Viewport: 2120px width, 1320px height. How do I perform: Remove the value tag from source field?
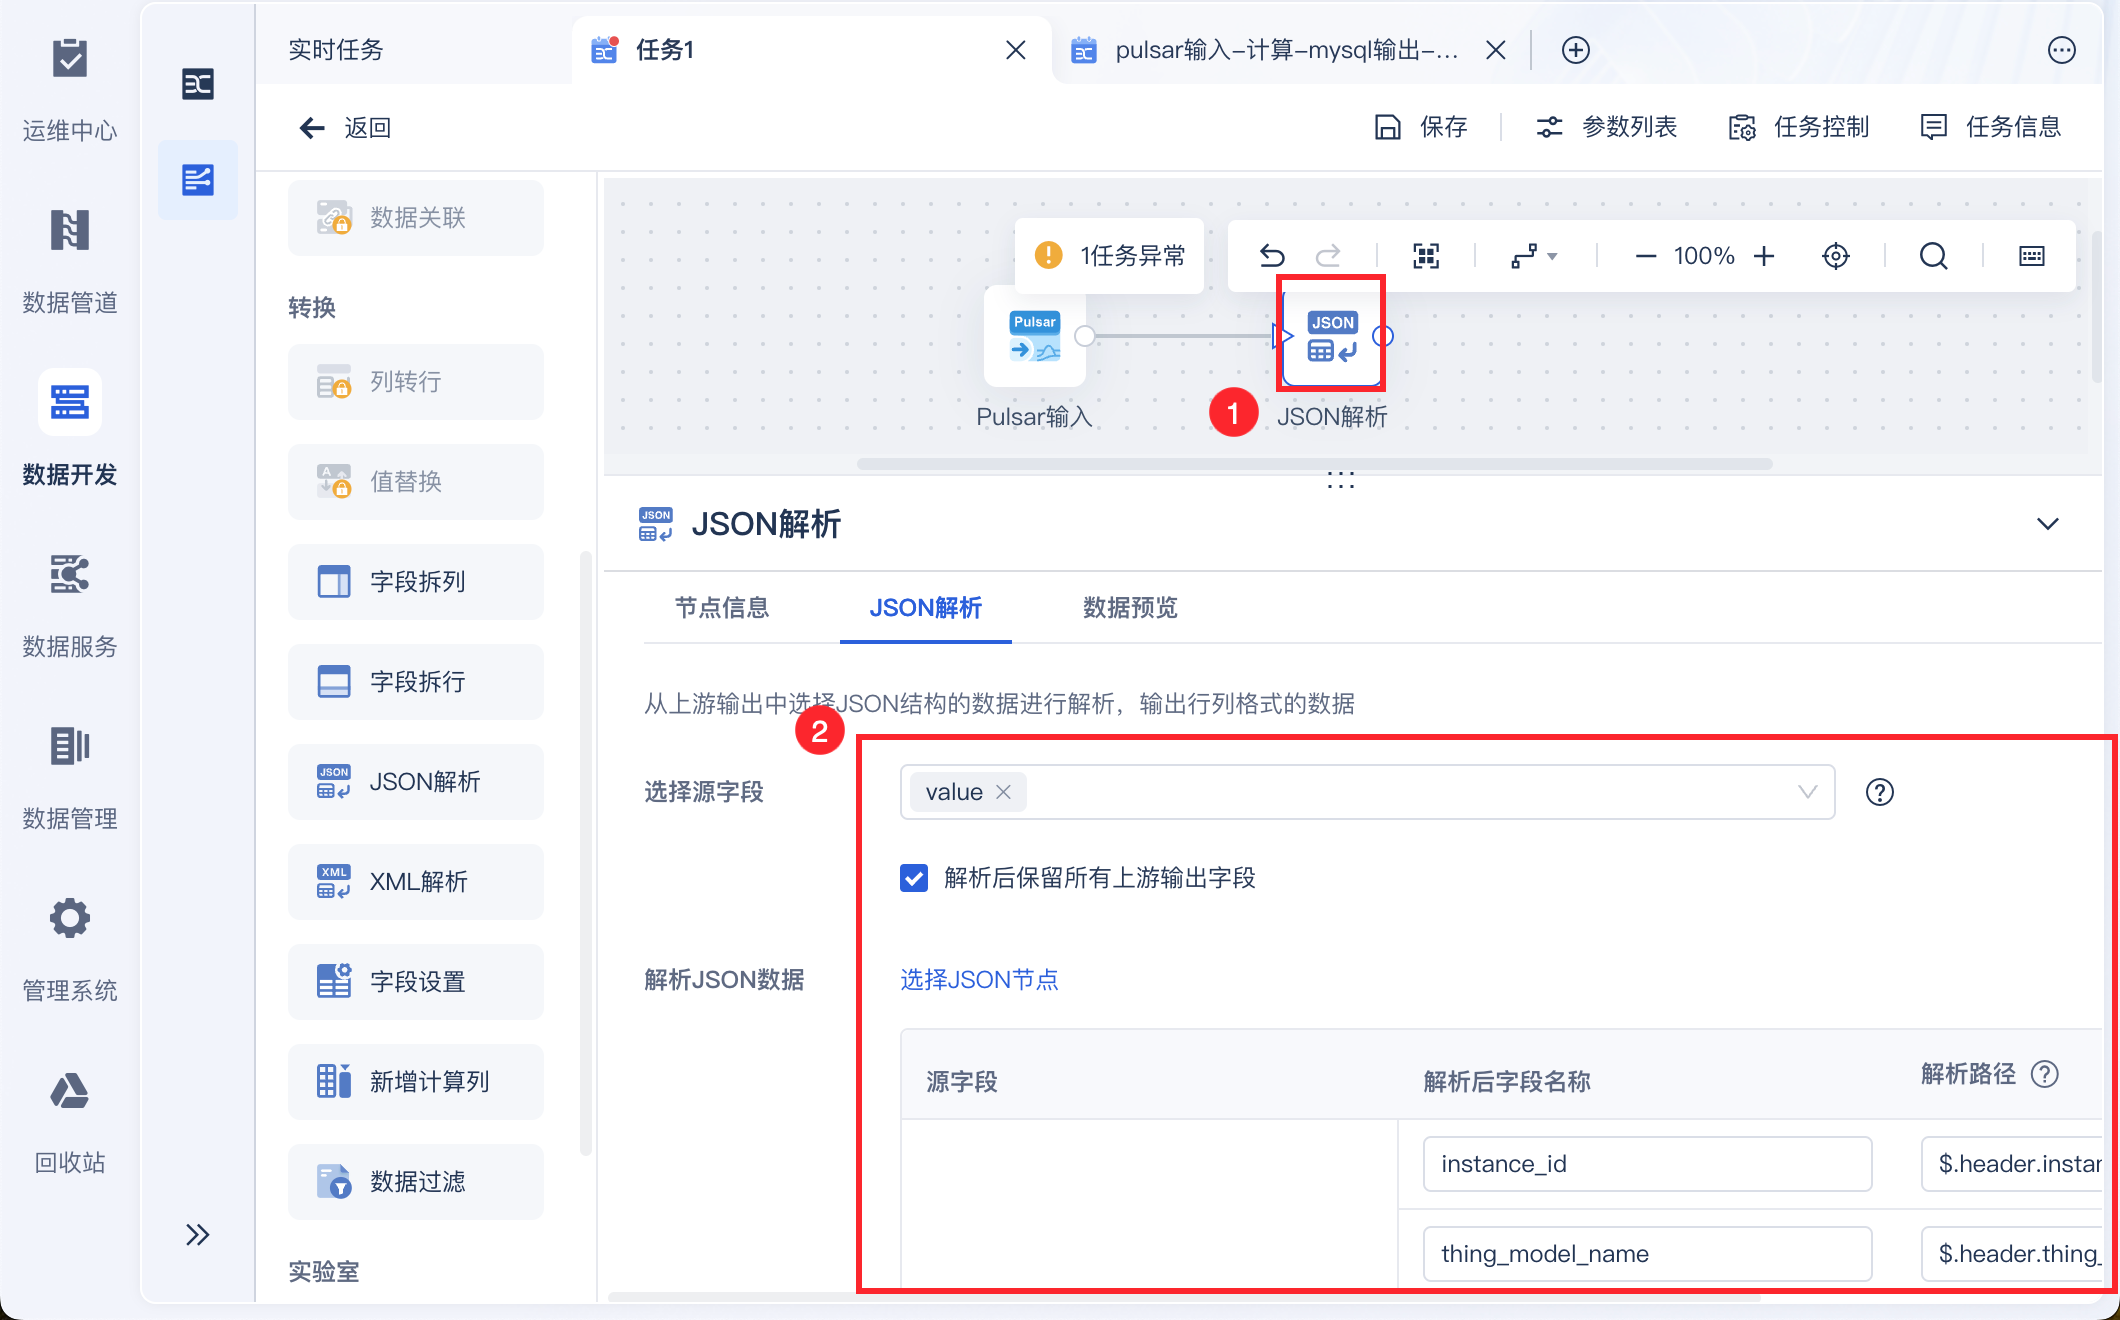tap(1004, 792)
